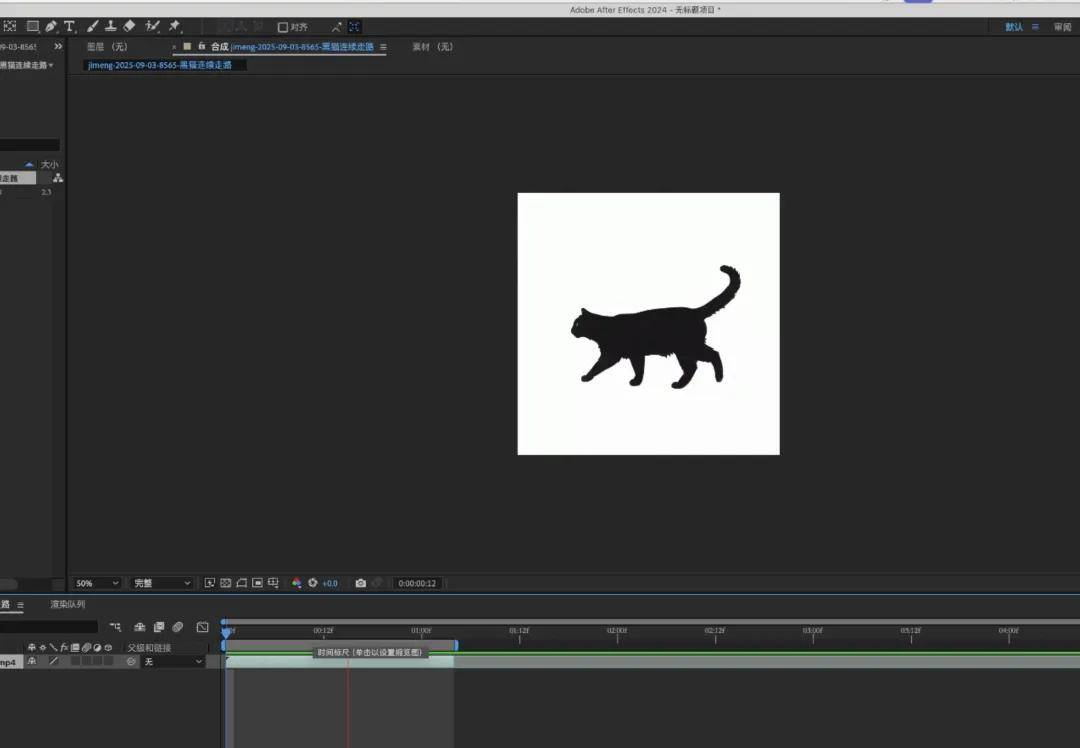Select the Clone Stamp tool

[110, 26]
